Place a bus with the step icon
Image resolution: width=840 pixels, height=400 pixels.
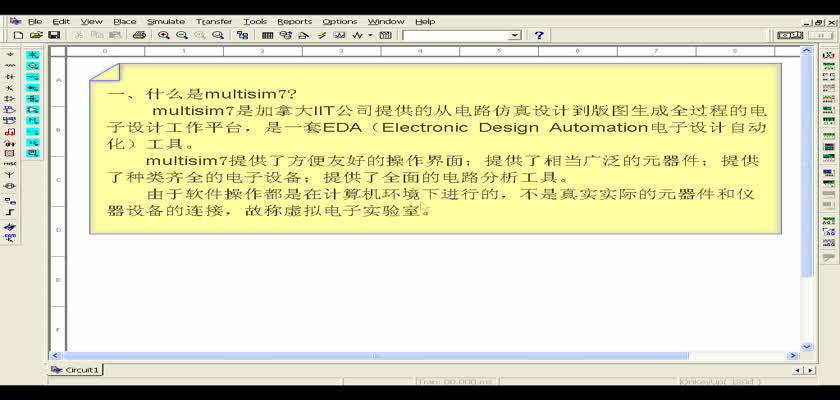pos(10,212)
